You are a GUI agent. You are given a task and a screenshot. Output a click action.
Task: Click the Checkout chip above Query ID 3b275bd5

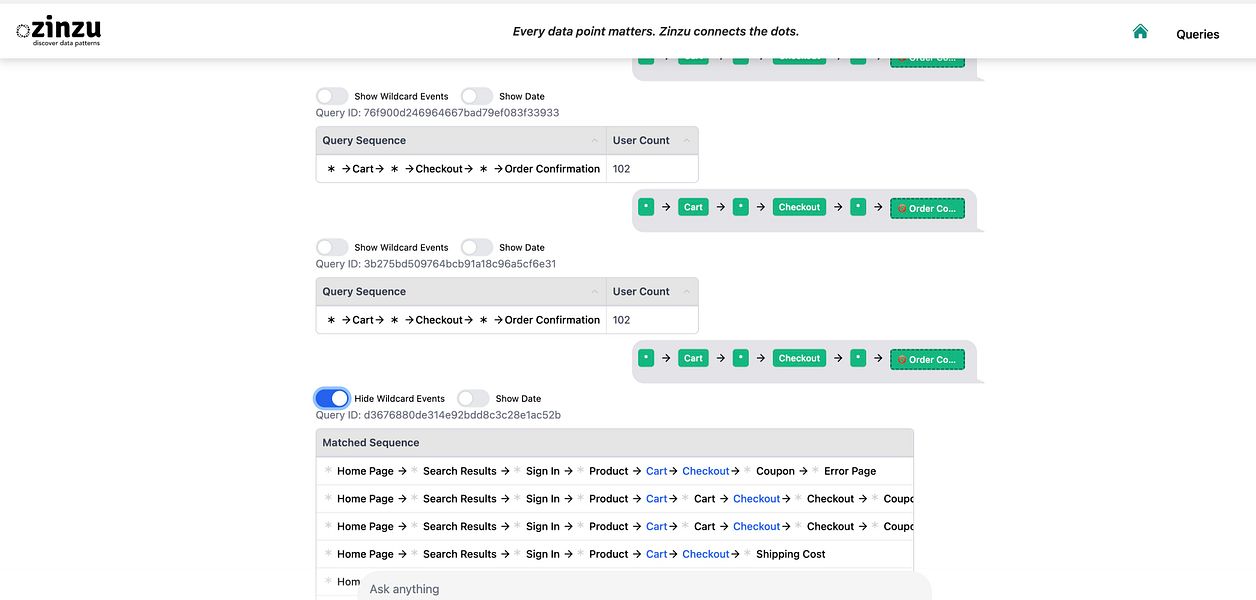[799, 207]
